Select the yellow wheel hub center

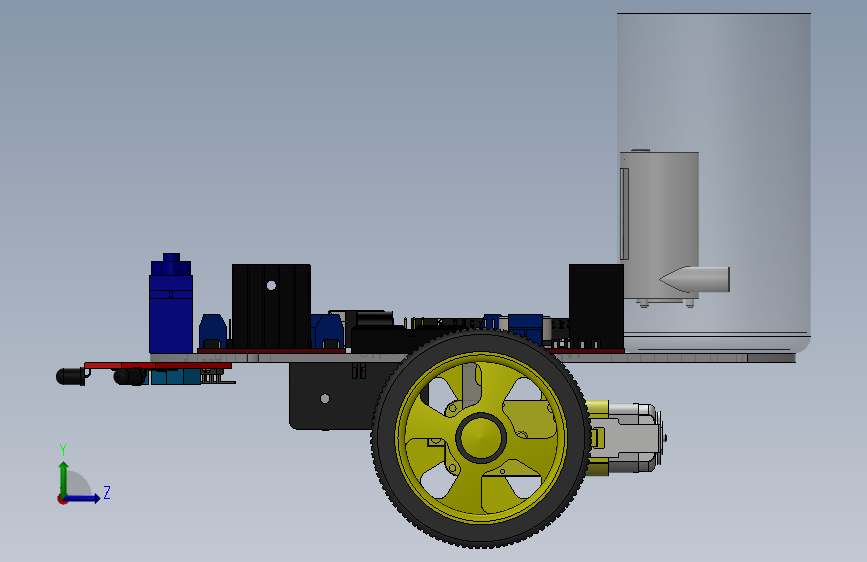coord(480,438)
